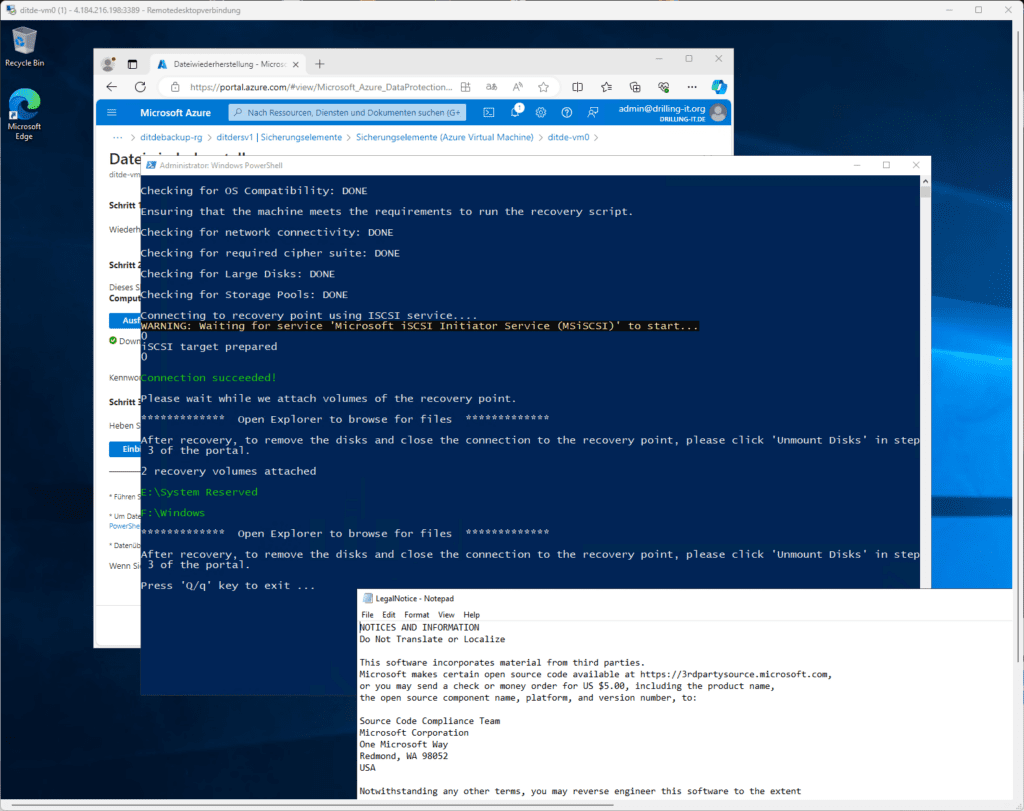Open Notepad View menu

pos(446,614)
